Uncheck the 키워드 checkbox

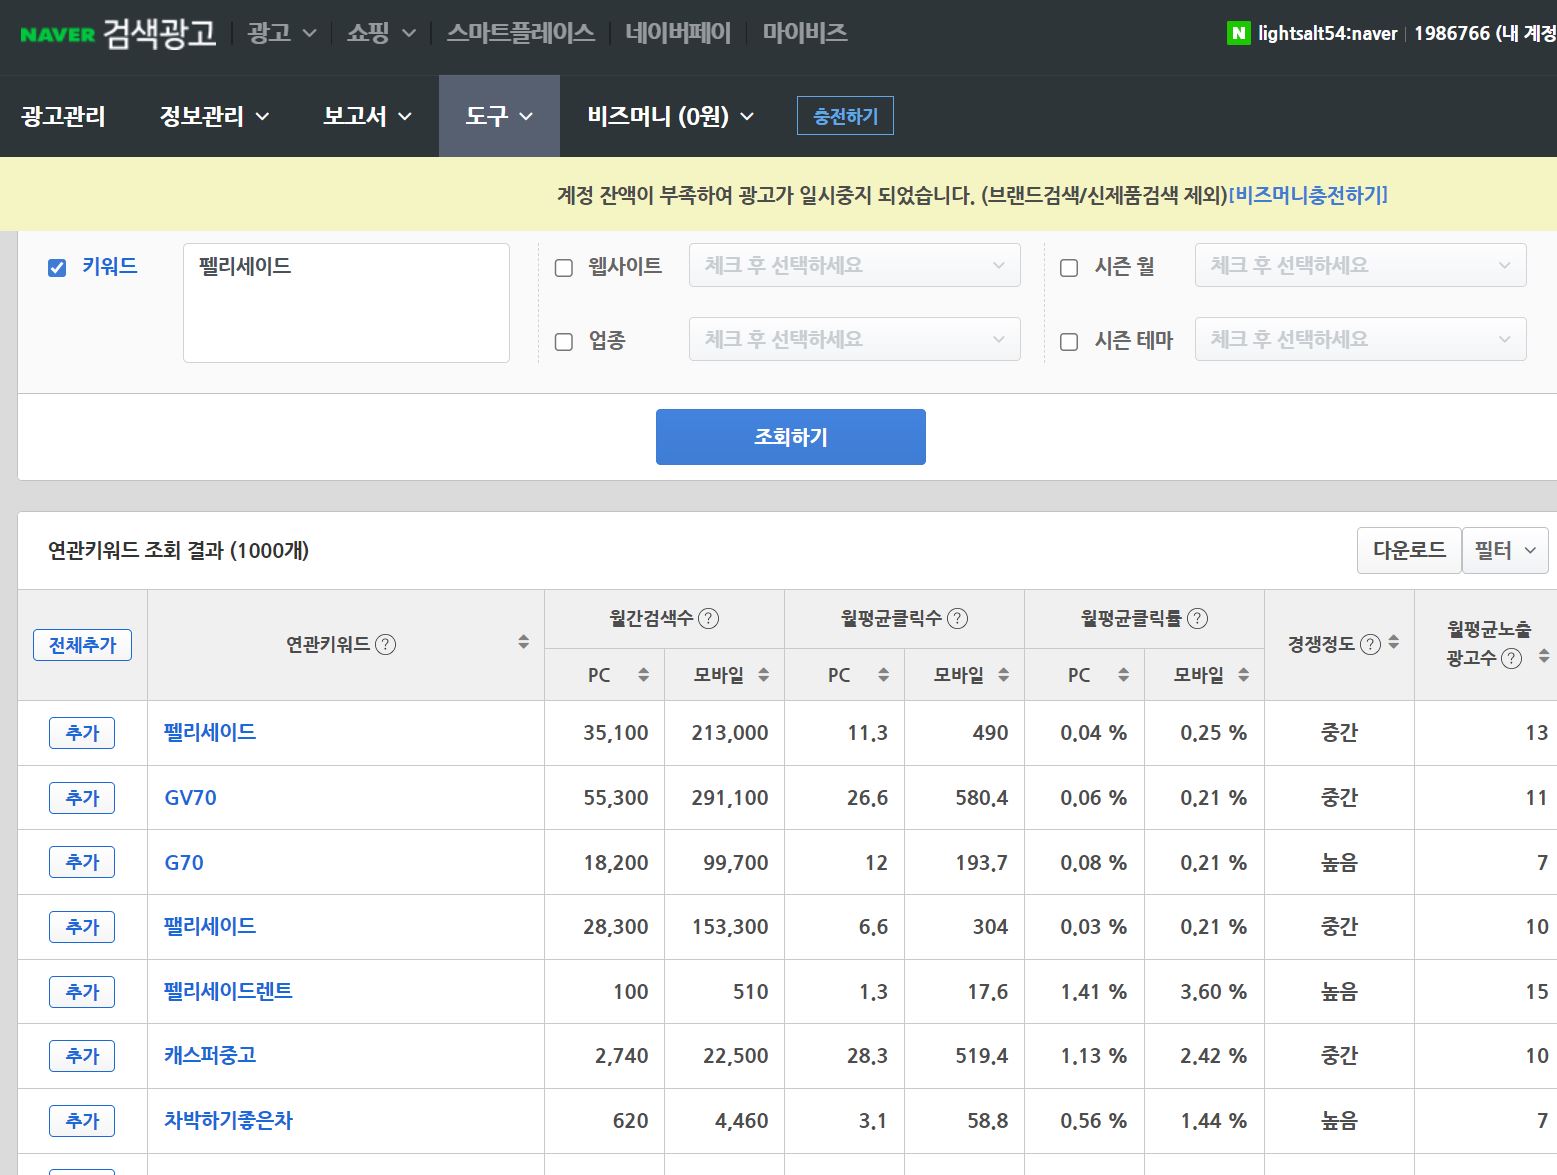click(x=57, y=267)
